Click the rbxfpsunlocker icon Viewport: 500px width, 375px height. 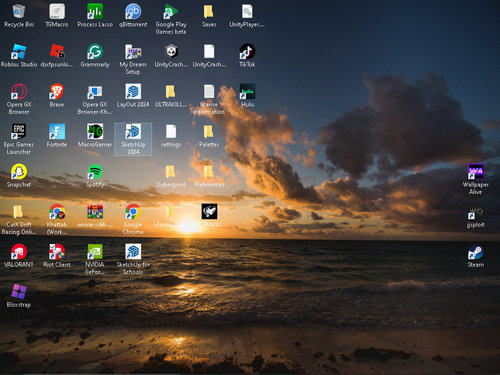[57, 52]
